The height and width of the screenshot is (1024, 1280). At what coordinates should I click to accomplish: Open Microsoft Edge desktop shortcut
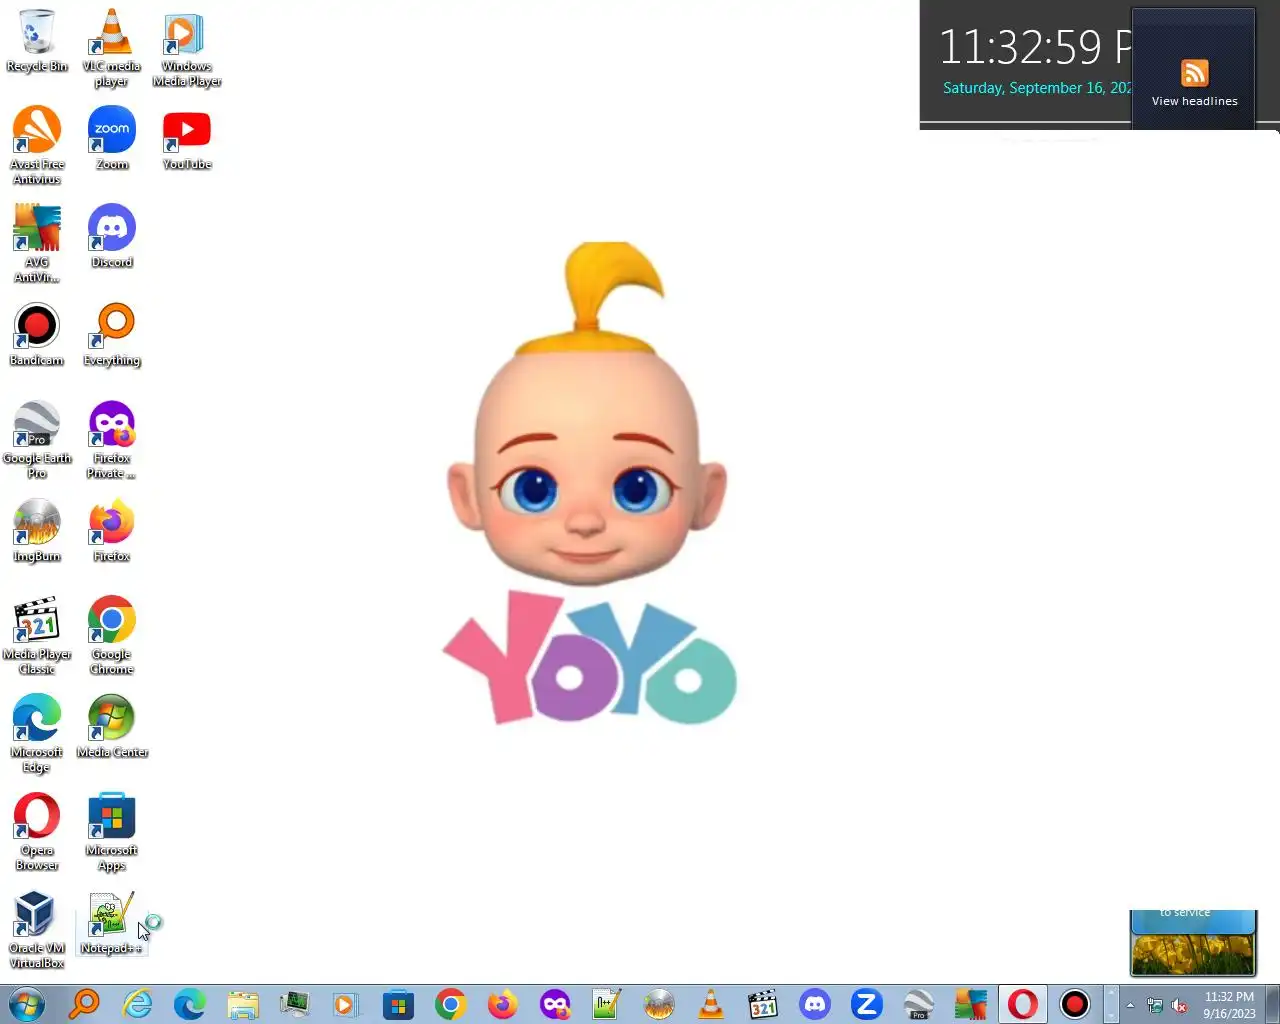point(37,733)
